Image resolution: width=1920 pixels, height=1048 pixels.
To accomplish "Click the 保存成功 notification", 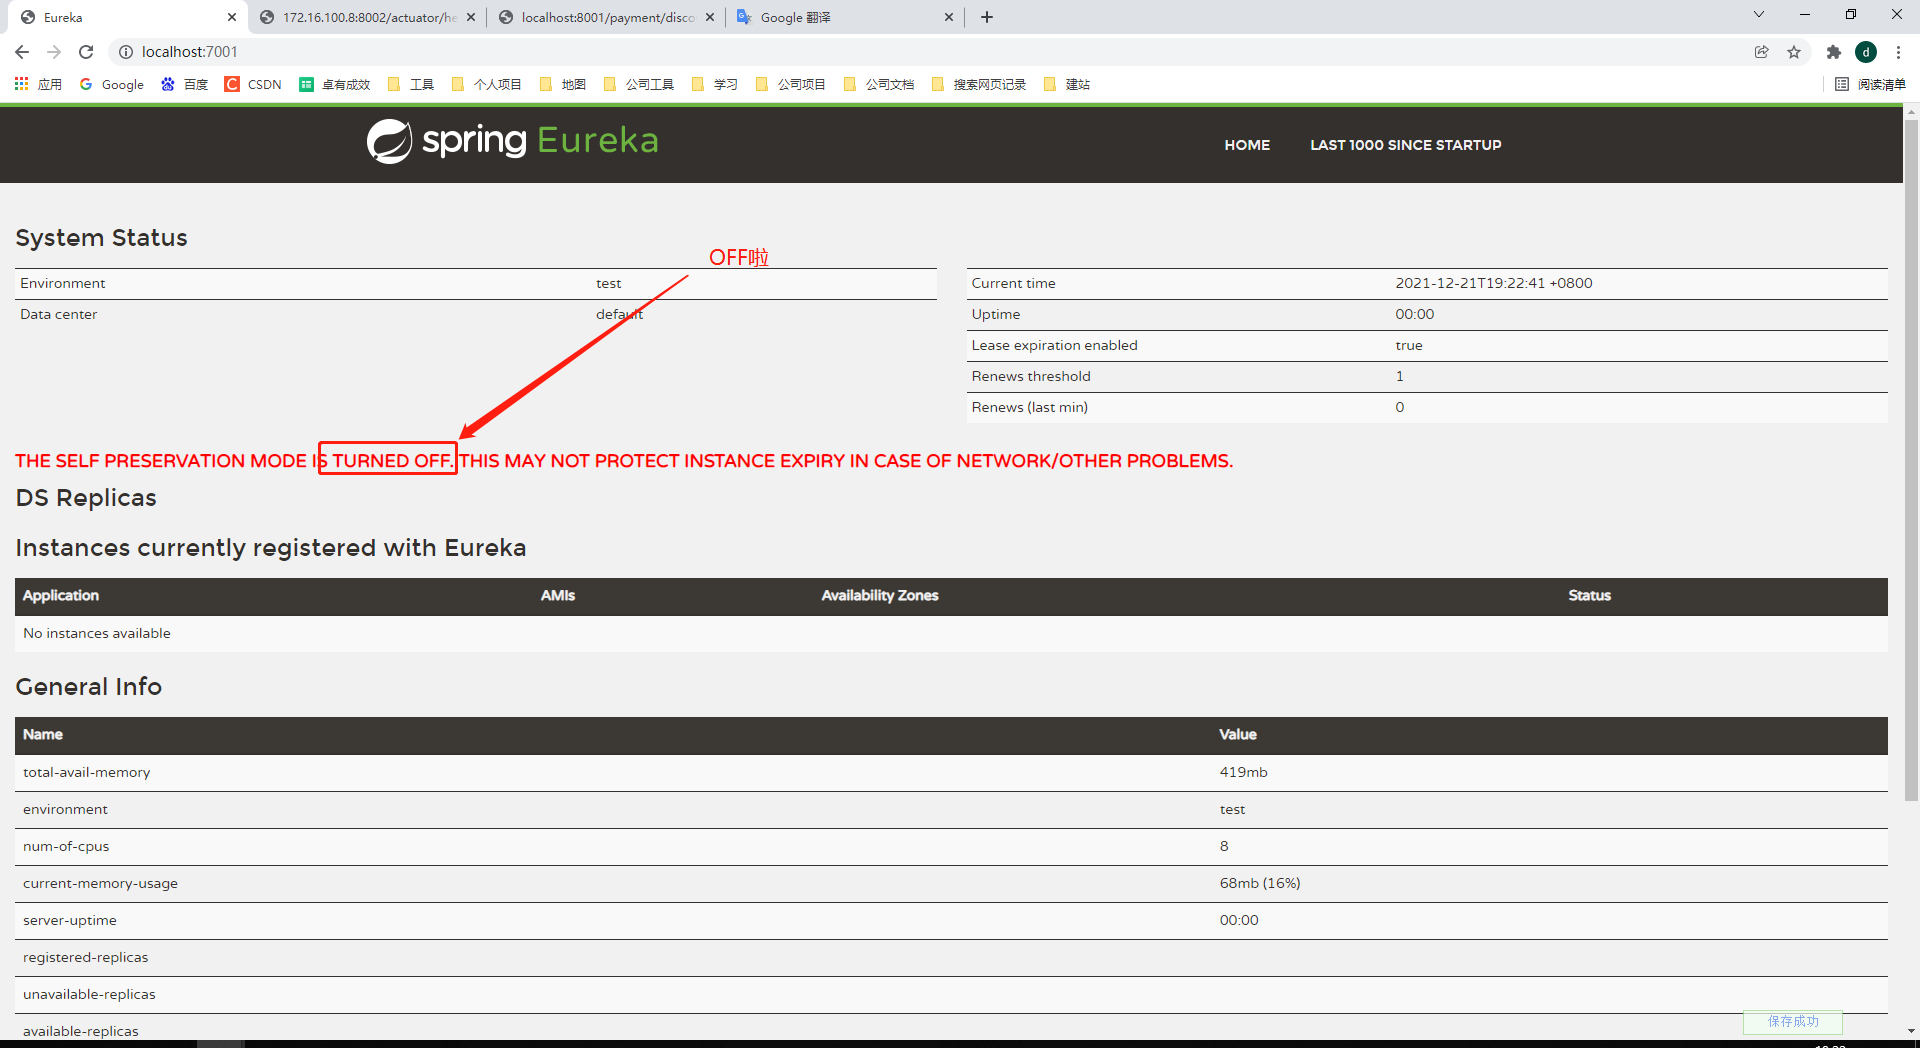I will pos(1793,1021).
